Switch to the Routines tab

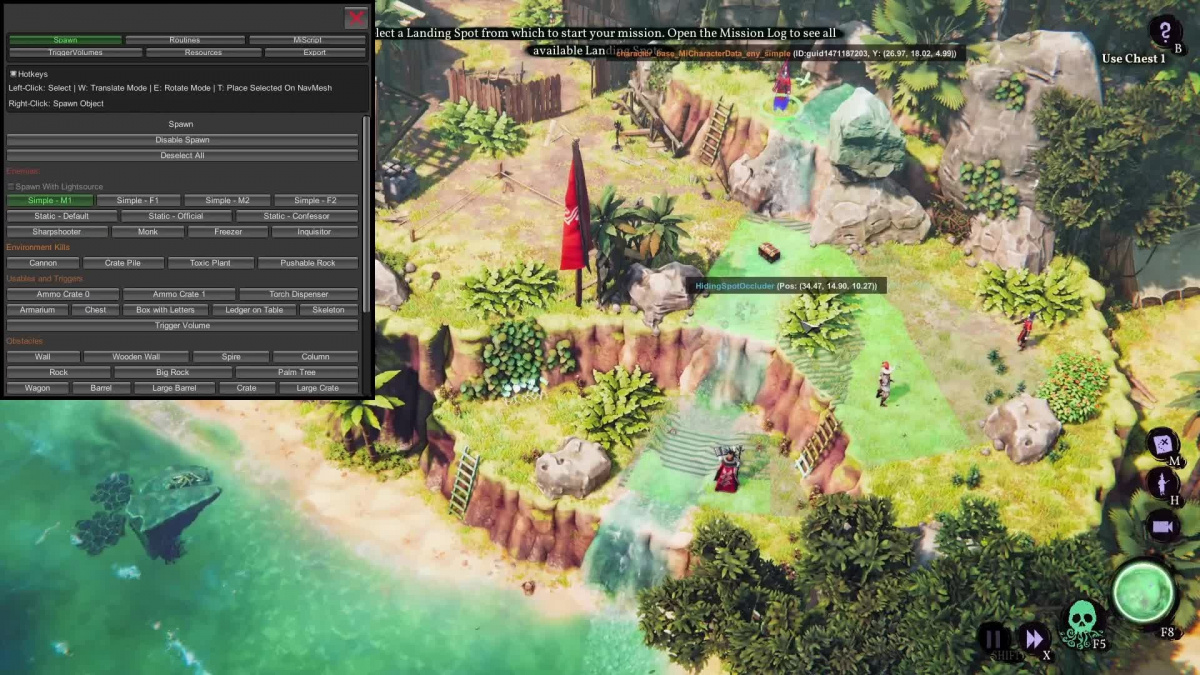click(185, 40)
